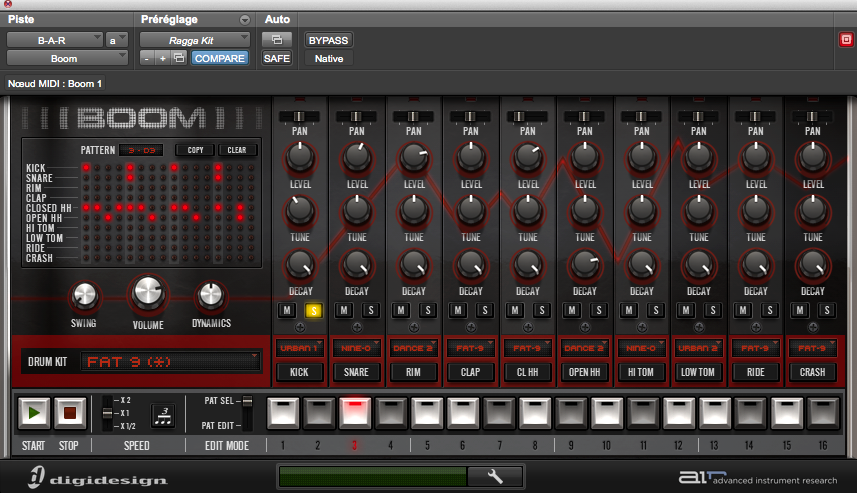
Task: Open the Snare NINE-O sound dropdown
Action: coord(356,348)
